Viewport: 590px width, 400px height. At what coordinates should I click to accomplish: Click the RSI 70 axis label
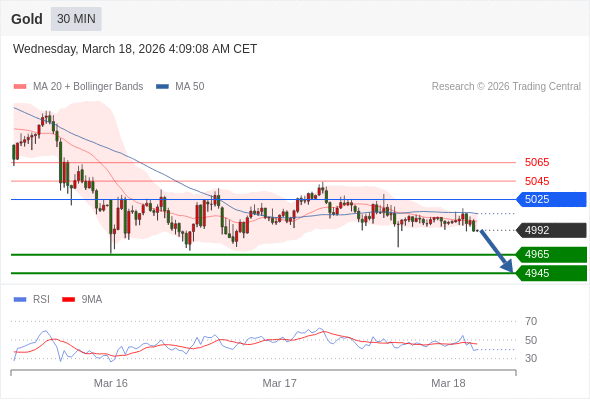click(x=531, y=321)
